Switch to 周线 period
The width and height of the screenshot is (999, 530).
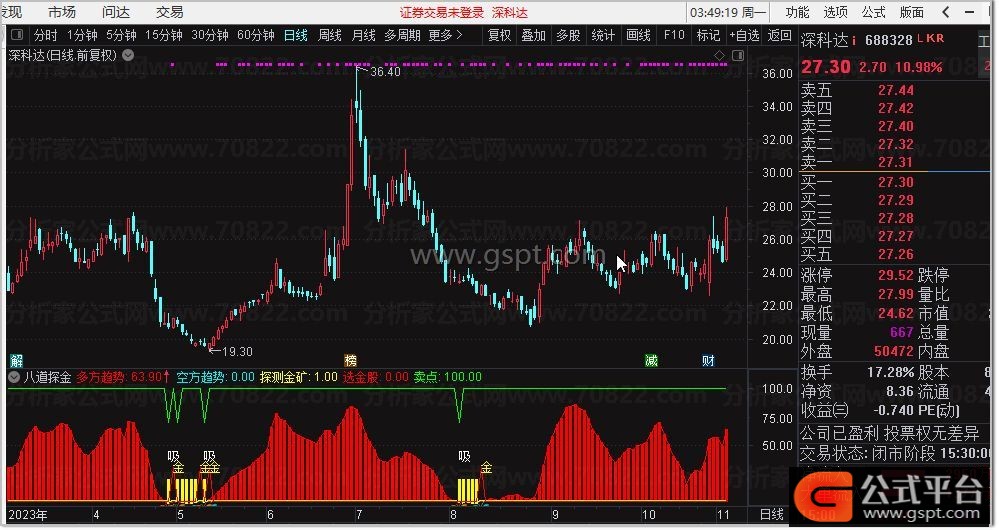[329, 35]
